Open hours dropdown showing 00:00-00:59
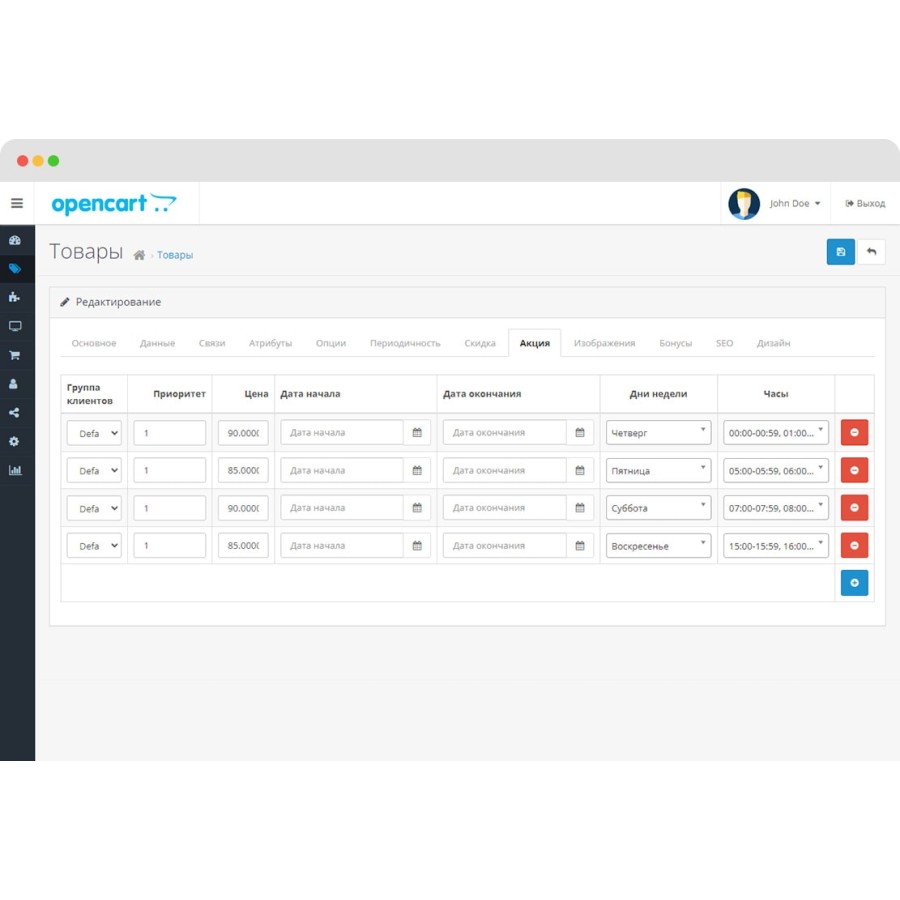The height and width of the screenshot is (900, 900). 775,432
